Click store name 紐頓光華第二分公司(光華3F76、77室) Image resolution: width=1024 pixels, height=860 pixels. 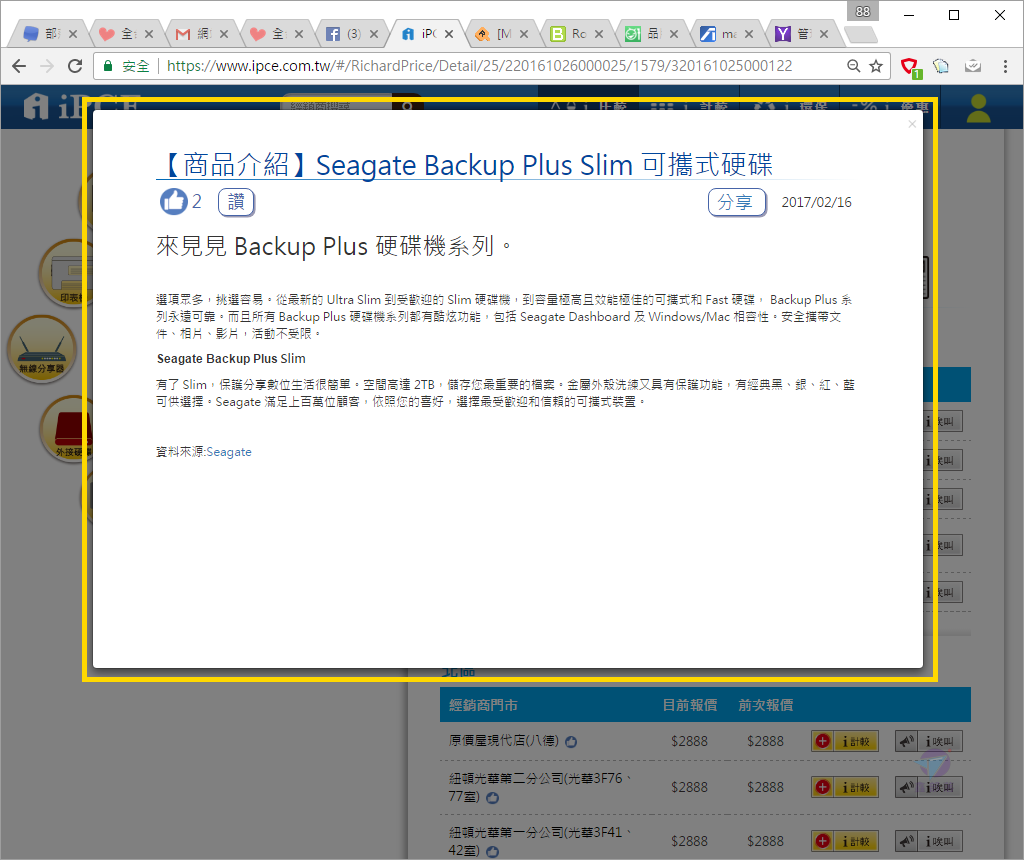(541, 788)
